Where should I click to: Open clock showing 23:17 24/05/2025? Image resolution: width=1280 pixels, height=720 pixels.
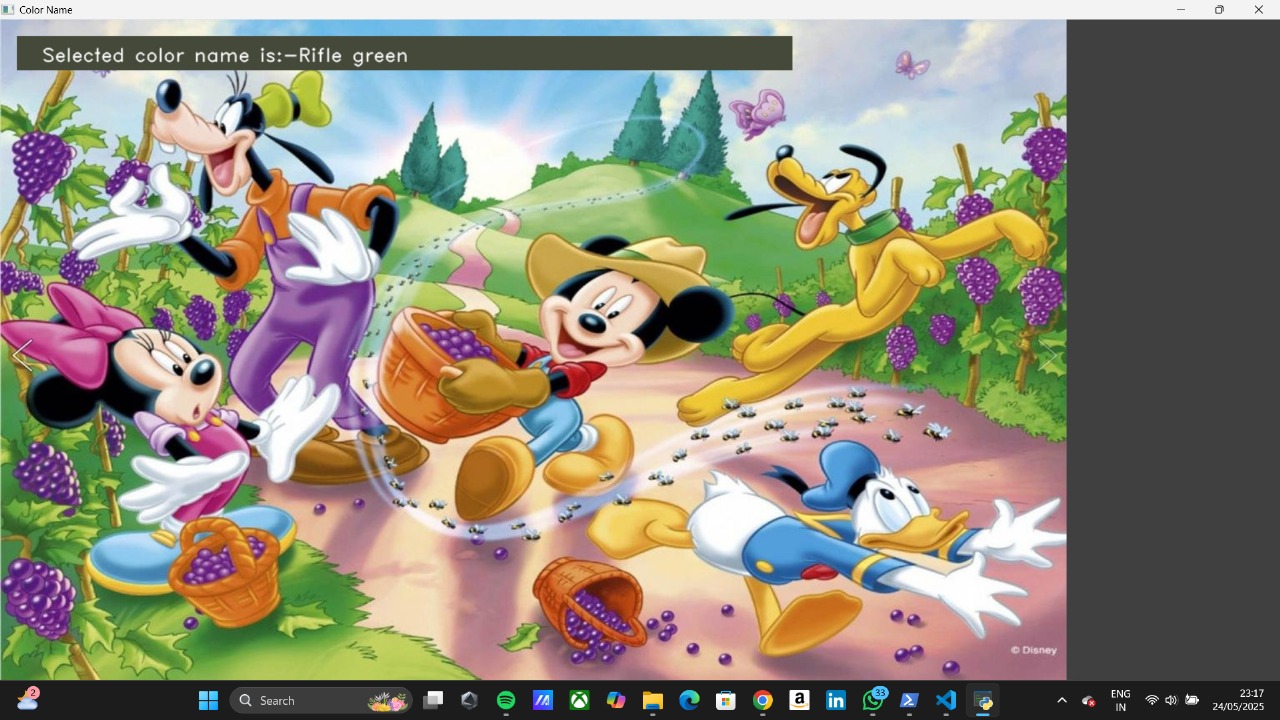(x=1238, y=700)
